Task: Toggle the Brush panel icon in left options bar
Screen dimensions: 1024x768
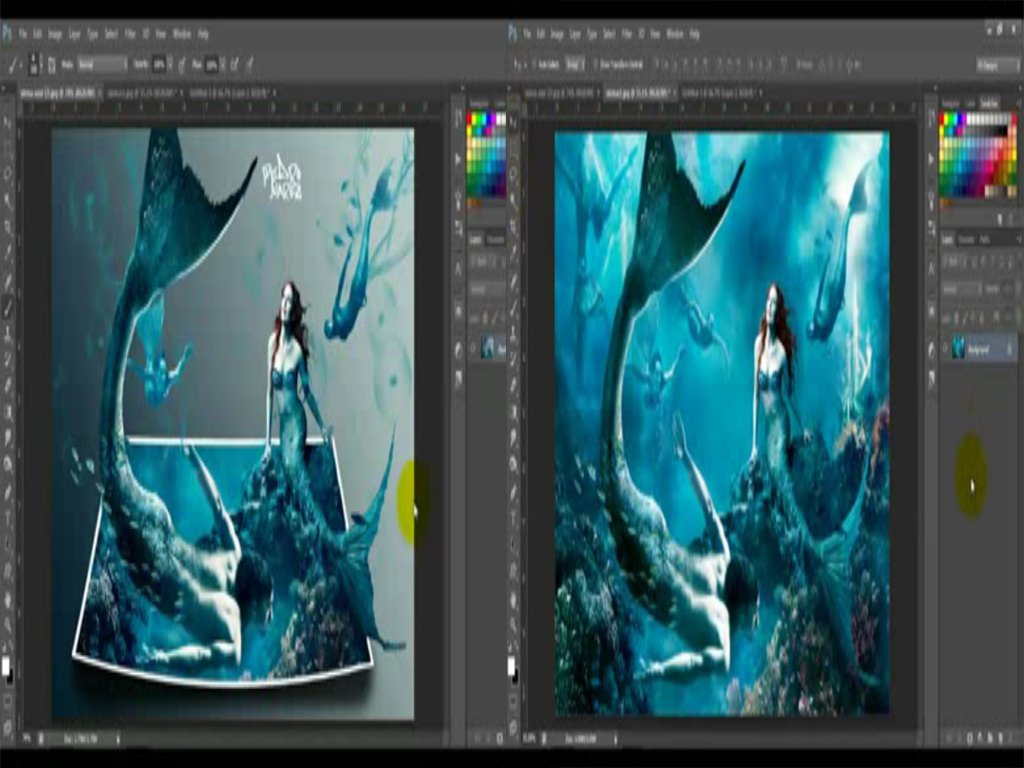Action: (52, 65)
